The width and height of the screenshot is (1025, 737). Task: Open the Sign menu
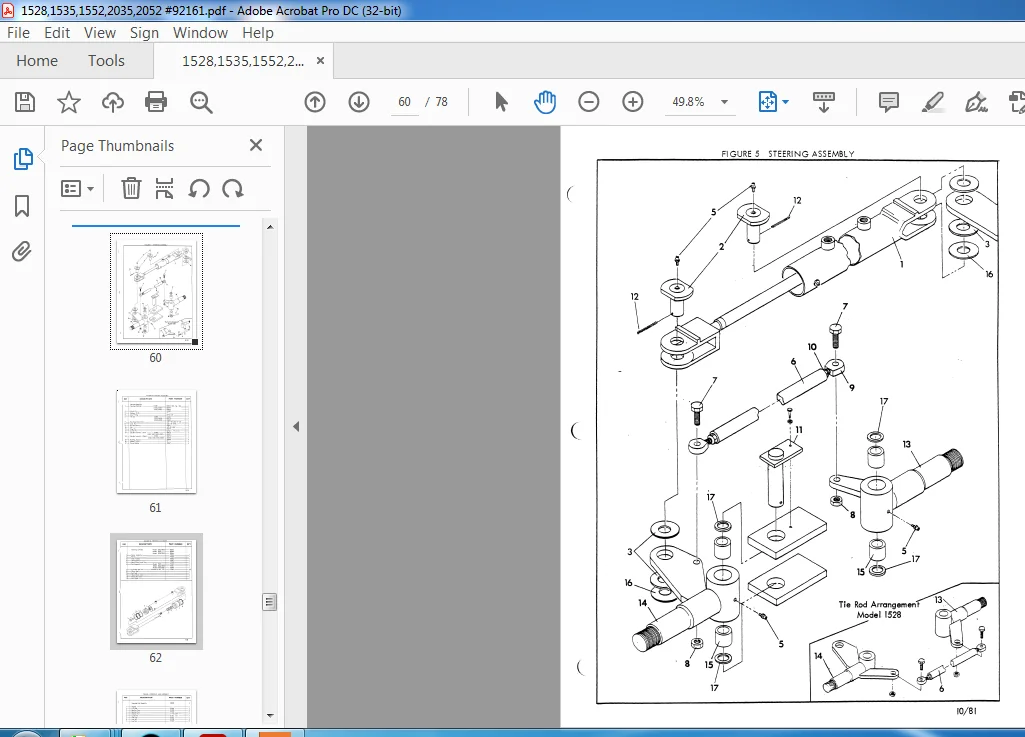point(144,33)
